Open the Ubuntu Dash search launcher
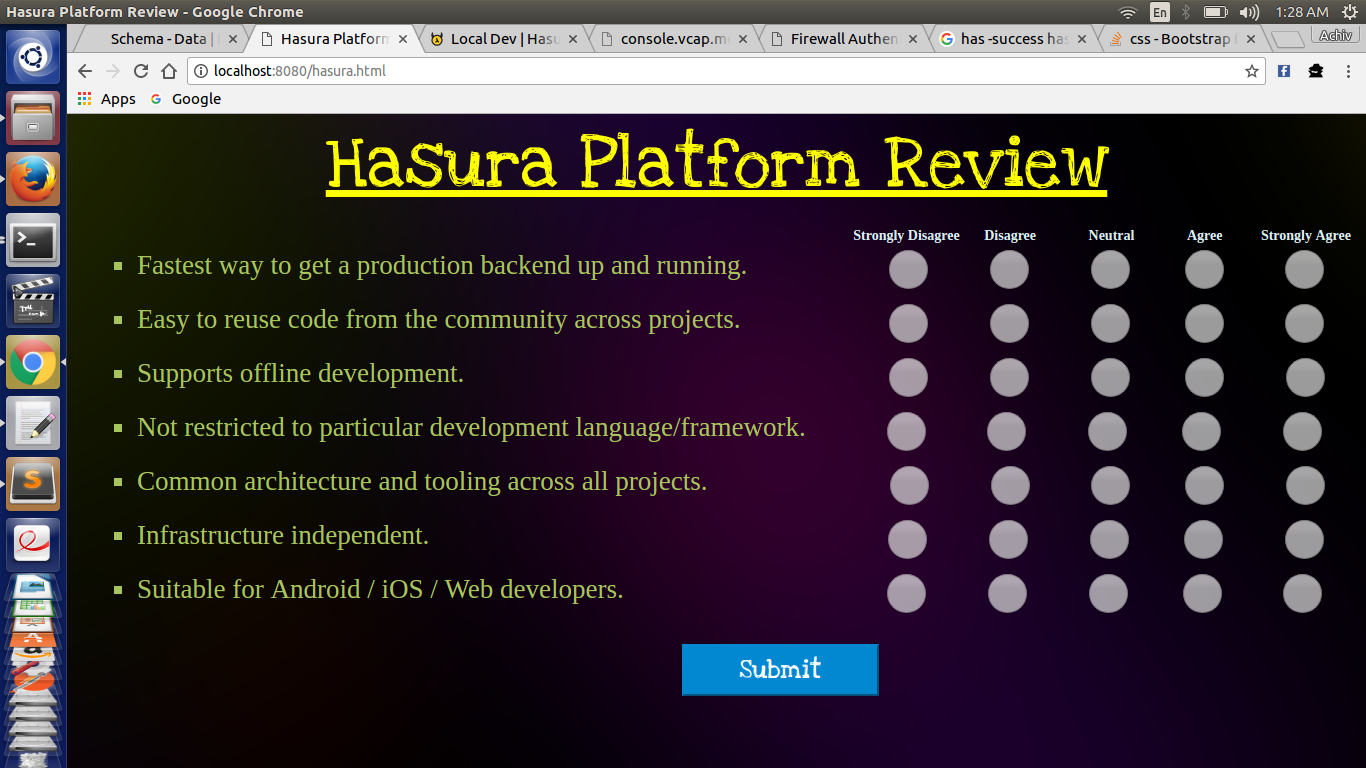This screenshot has height=768, width=1366. point(33,57)
